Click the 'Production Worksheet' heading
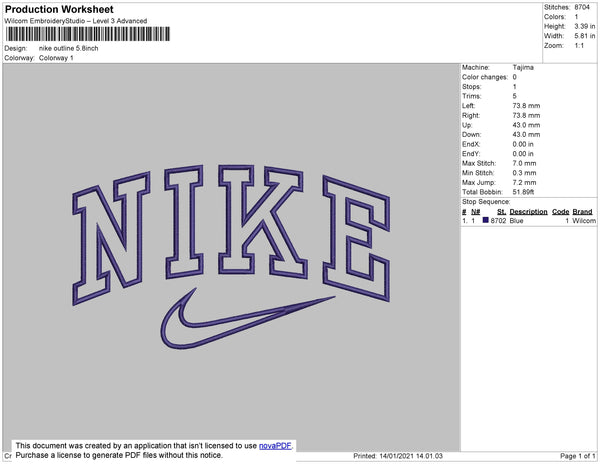 click(x=59, y=9)
